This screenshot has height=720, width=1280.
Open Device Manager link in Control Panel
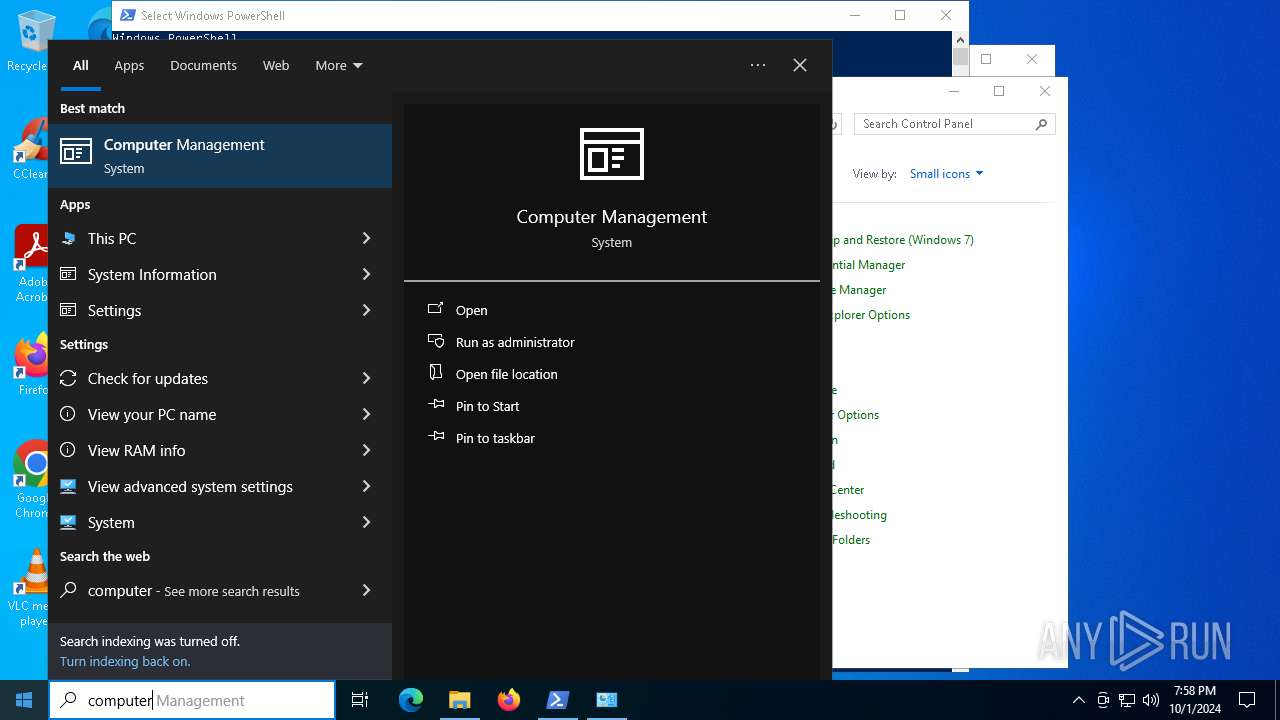860,290
